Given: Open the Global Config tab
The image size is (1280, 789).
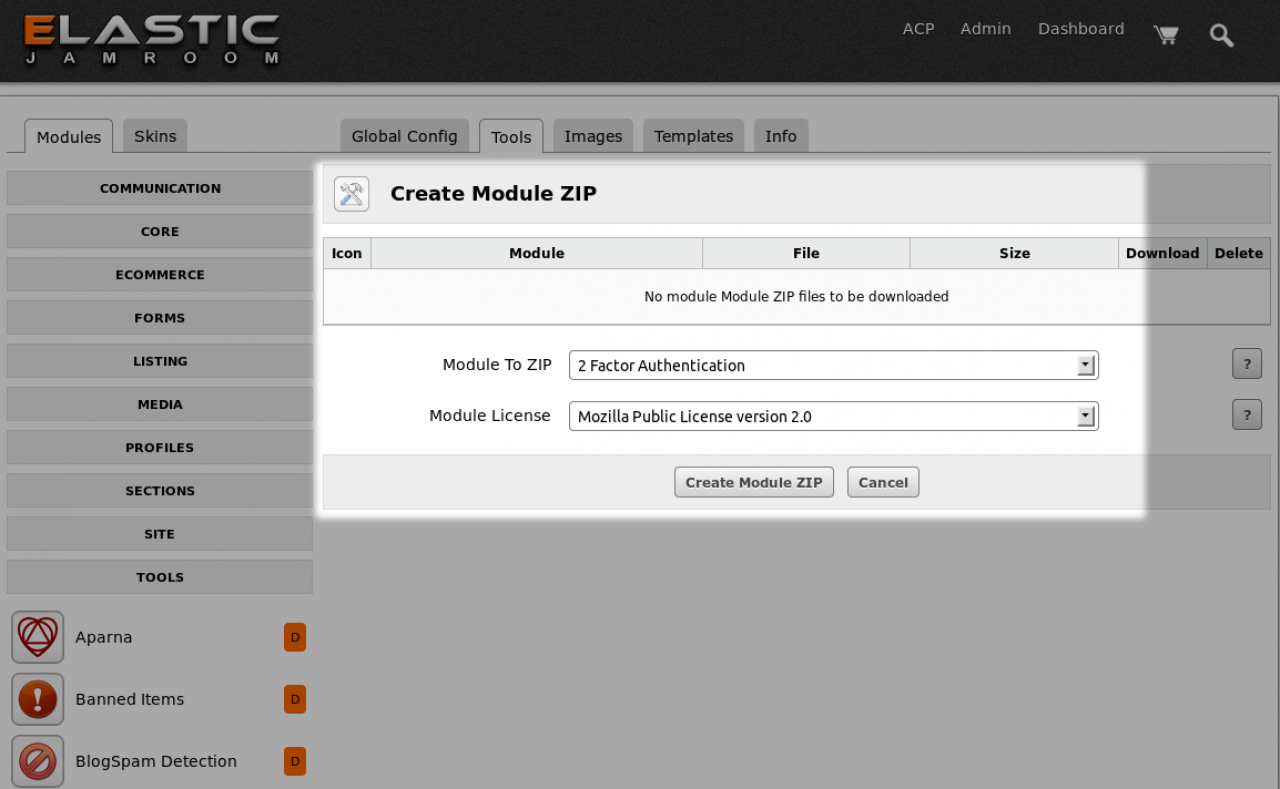Looking at the screenshot, I should click(x=404, y=136).
